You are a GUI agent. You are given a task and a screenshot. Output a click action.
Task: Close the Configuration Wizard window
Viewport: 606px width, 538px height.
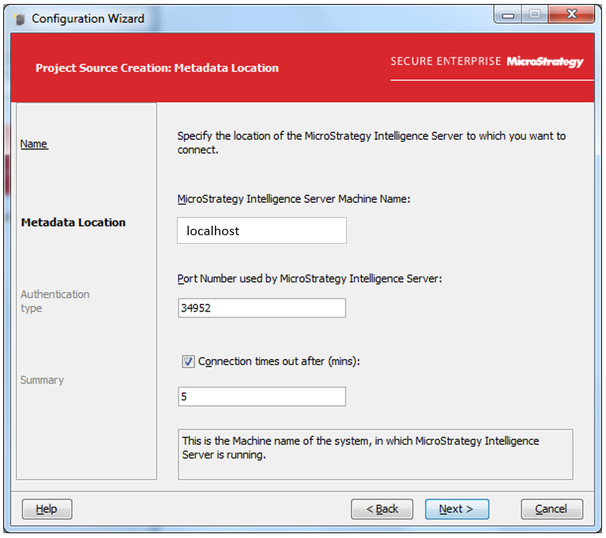pos(571,15)
